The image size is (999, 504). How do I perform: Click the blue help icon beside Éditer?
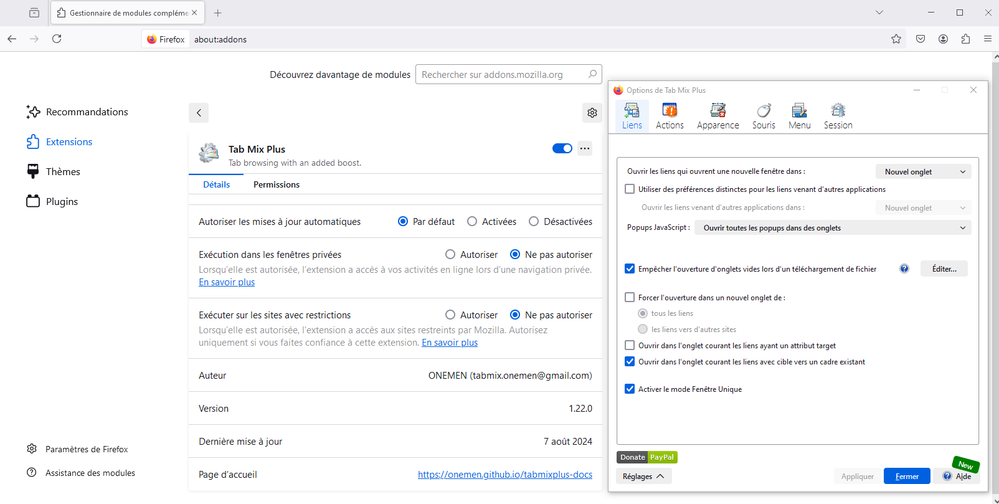(x=903, y=269)
